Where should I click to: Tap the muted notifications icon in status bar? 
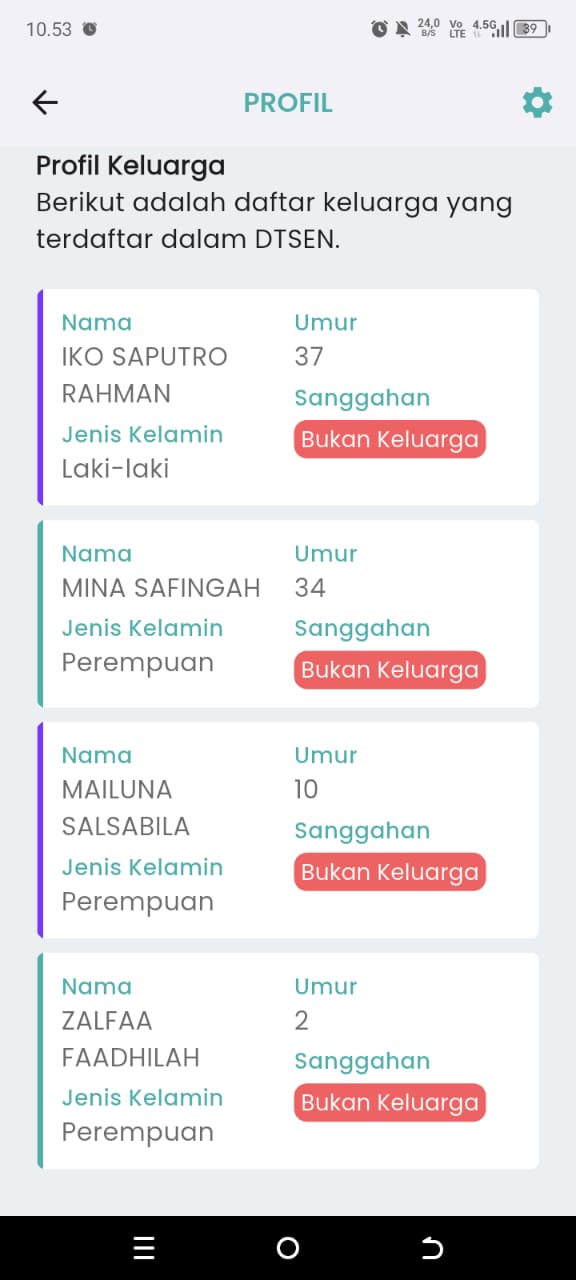click(400, 29)
